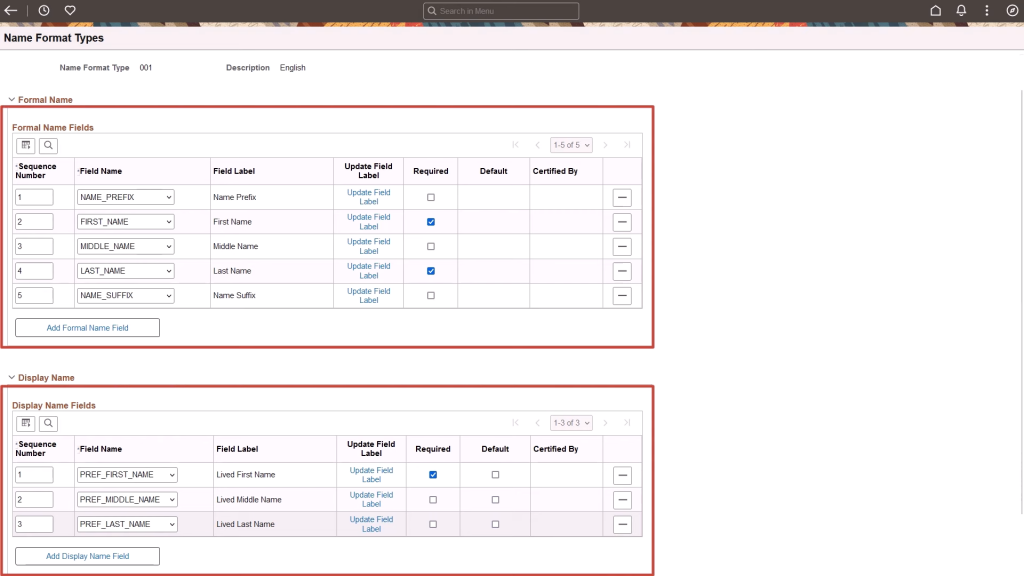1024x576 pixels.
Task: Open the NavBar compass icon
Action: pos(1011,10)
